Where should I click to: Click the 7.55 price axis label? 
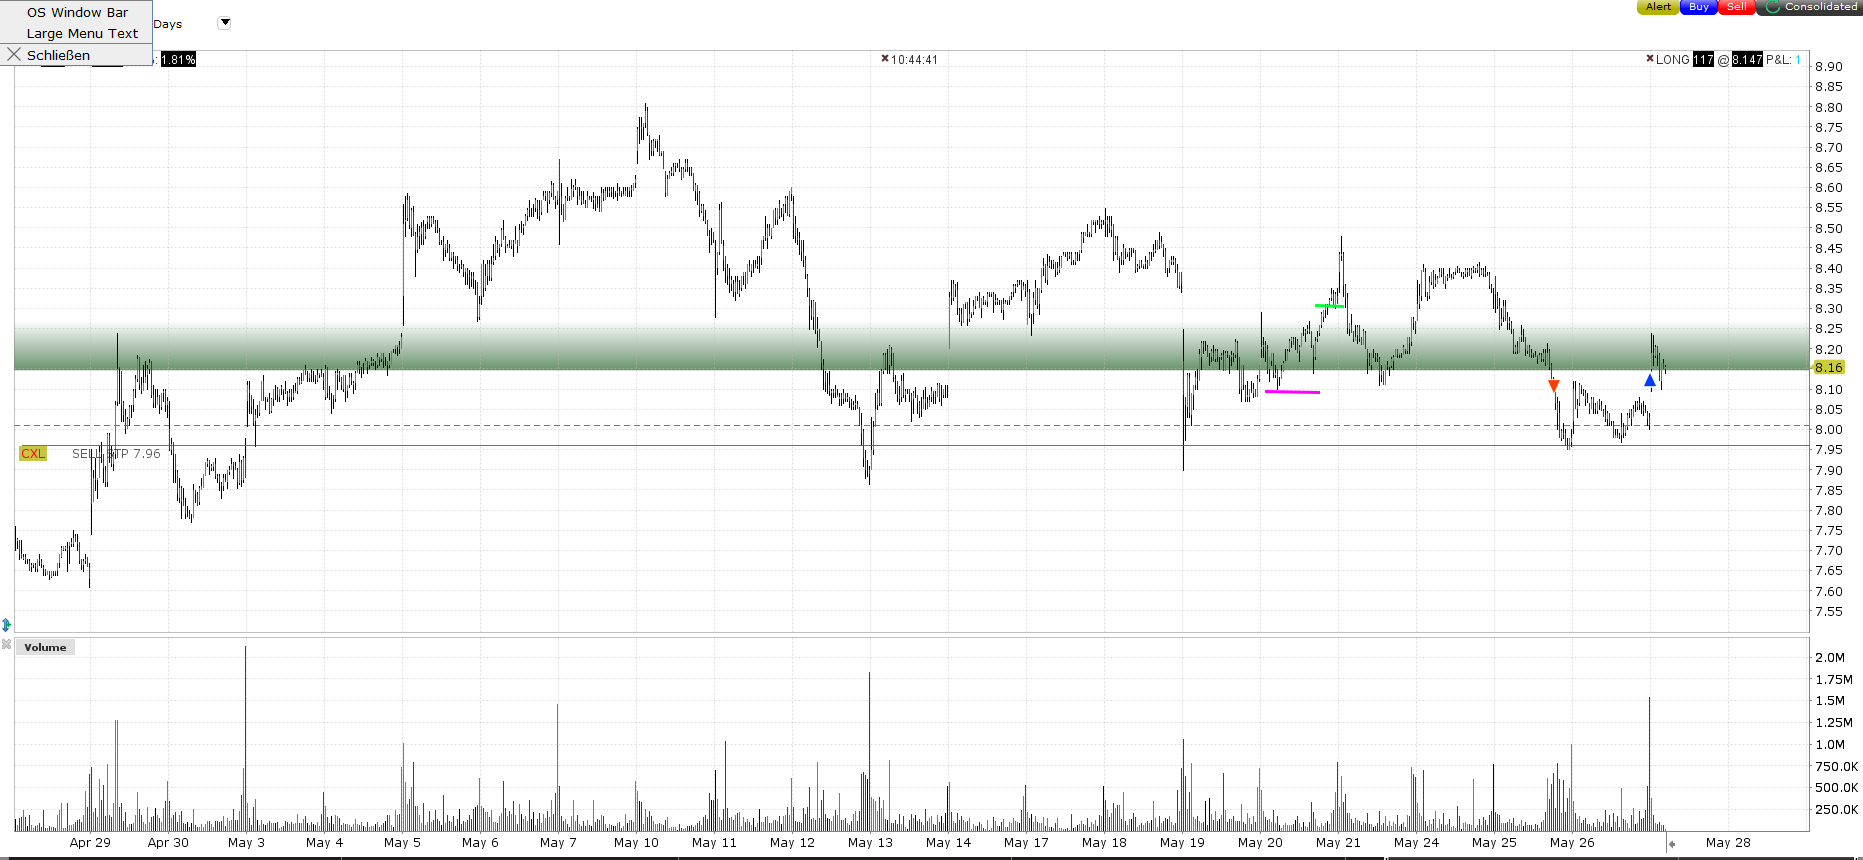pos(1829,612)
